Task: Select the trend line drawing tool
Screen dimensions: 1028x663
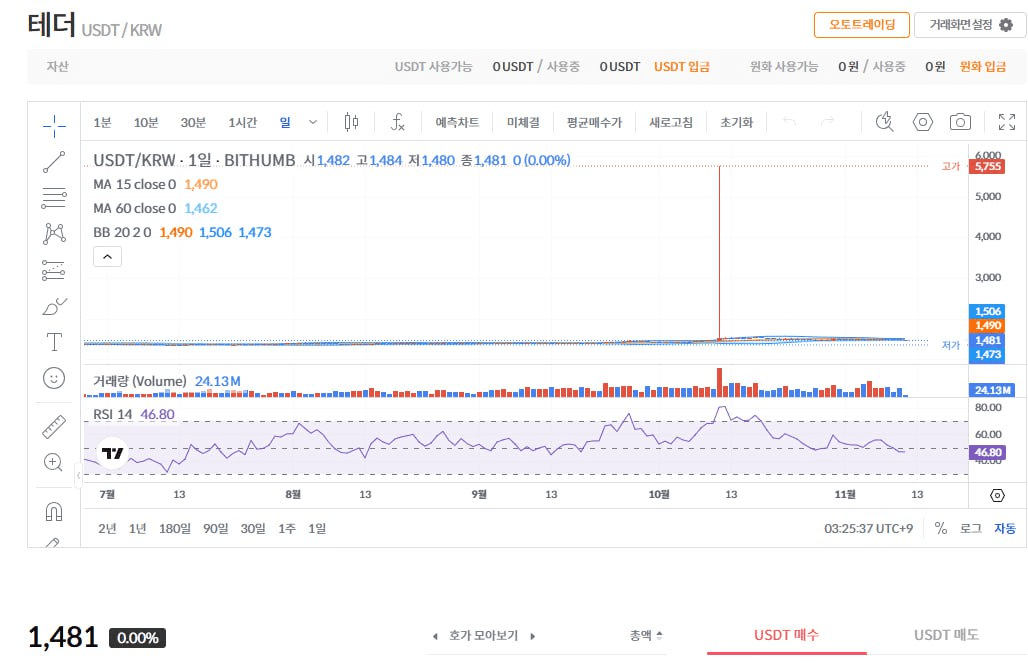Action: (54, 162)
